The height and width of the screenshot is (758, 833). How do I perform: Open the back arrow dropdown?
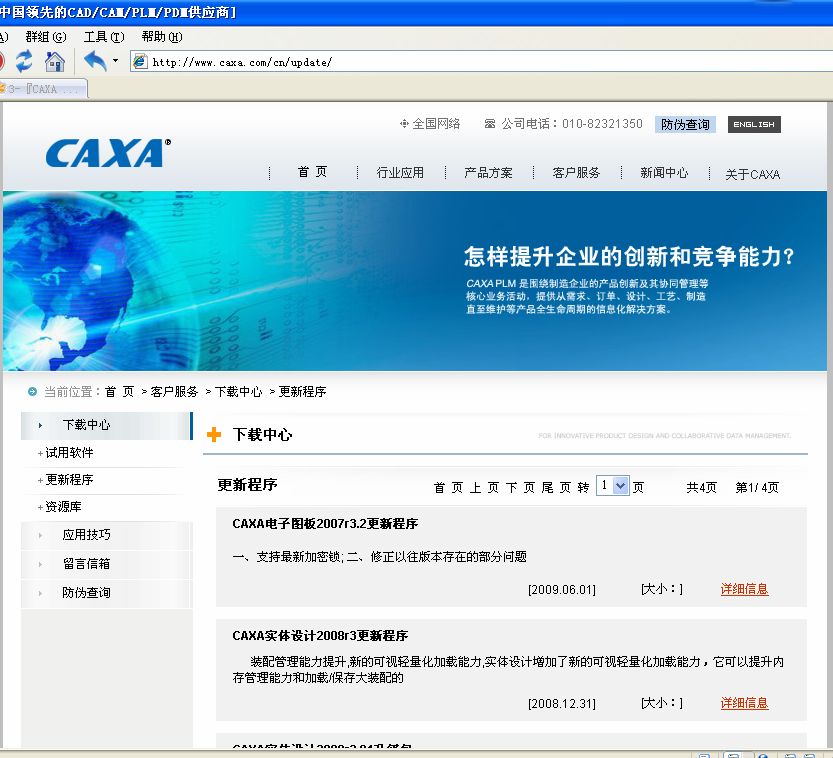(x=115, y=61)
